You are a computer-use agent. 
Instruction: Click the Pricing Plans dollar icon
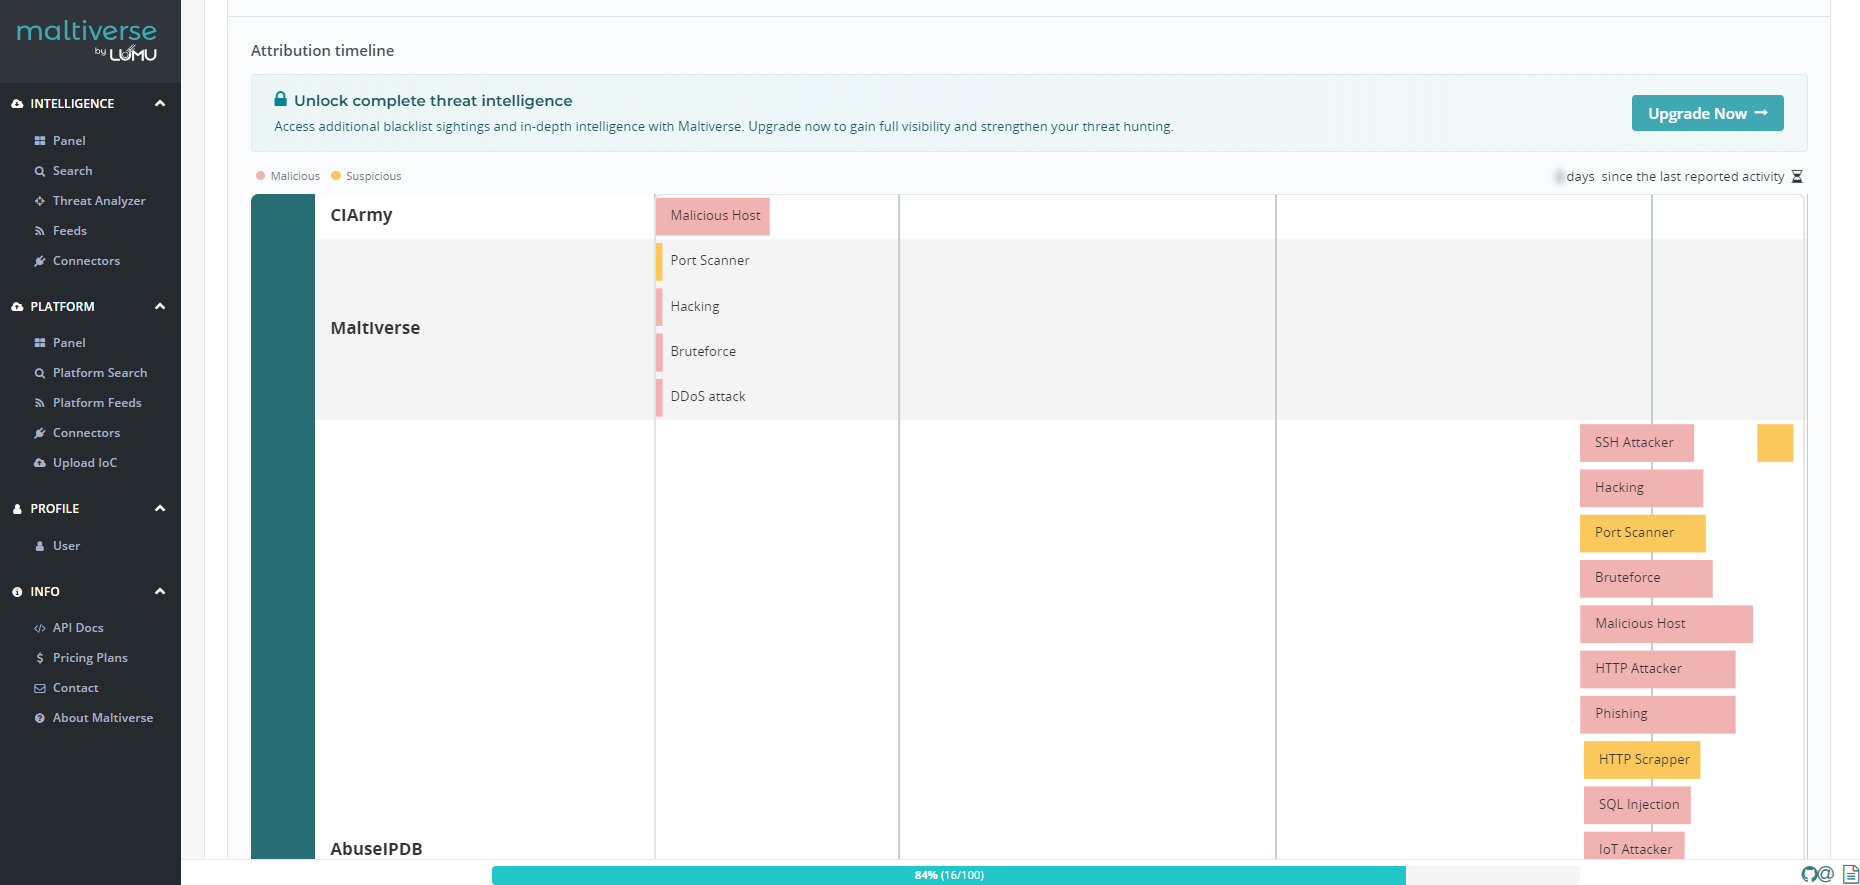click(x=40, y=658)
